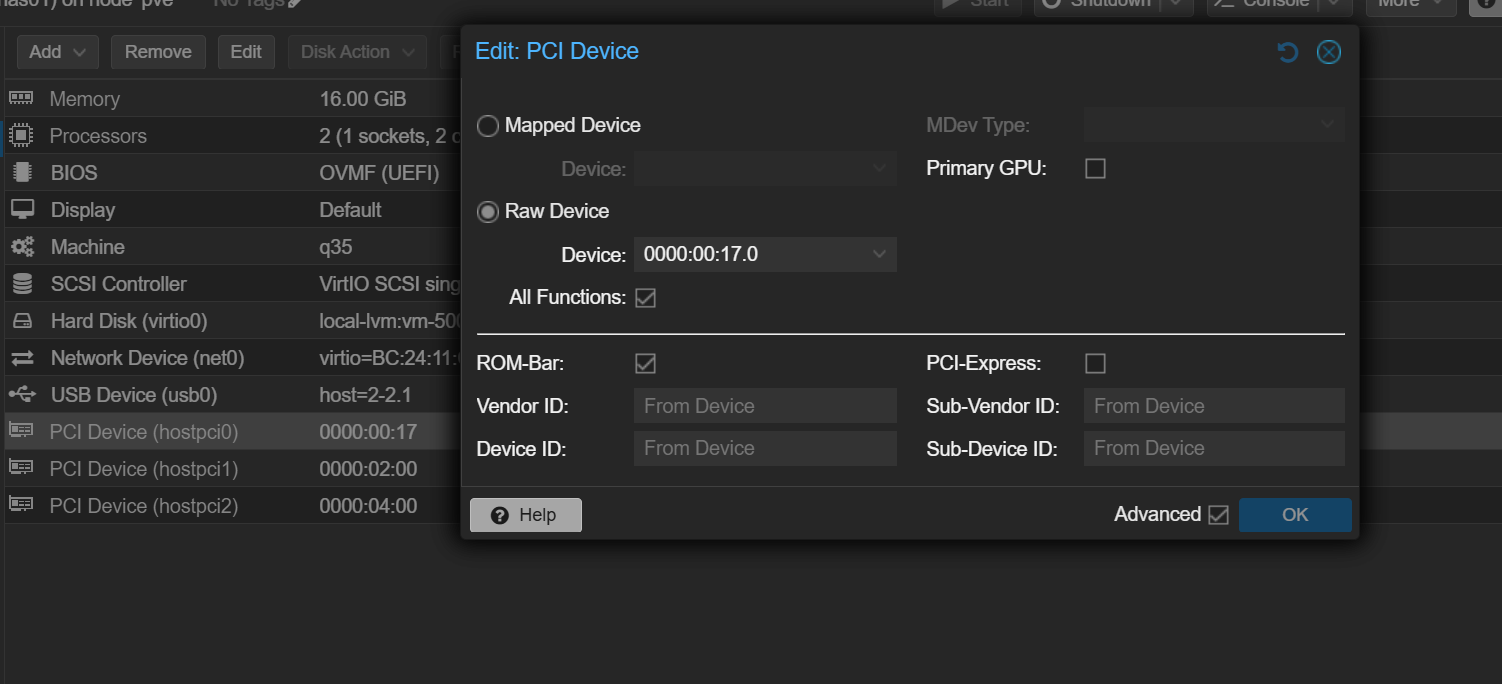Click the reset icon in dialog header
This screenshot has width=1502, height=684.
[x=1288, y=52]
